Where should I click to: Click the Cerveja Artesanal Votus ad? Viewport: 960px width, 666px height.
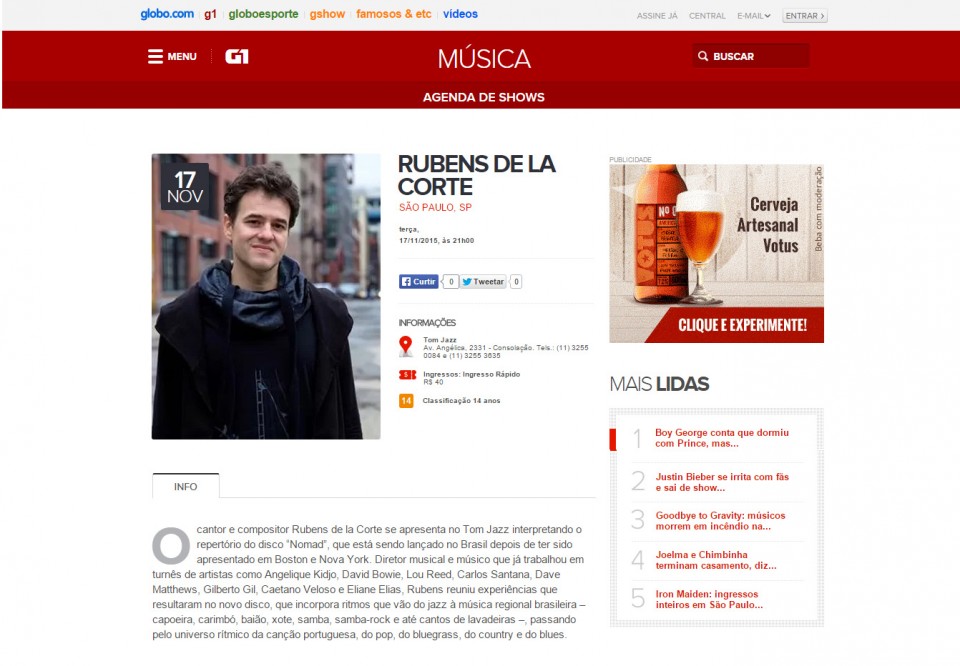tap(716, 253)
